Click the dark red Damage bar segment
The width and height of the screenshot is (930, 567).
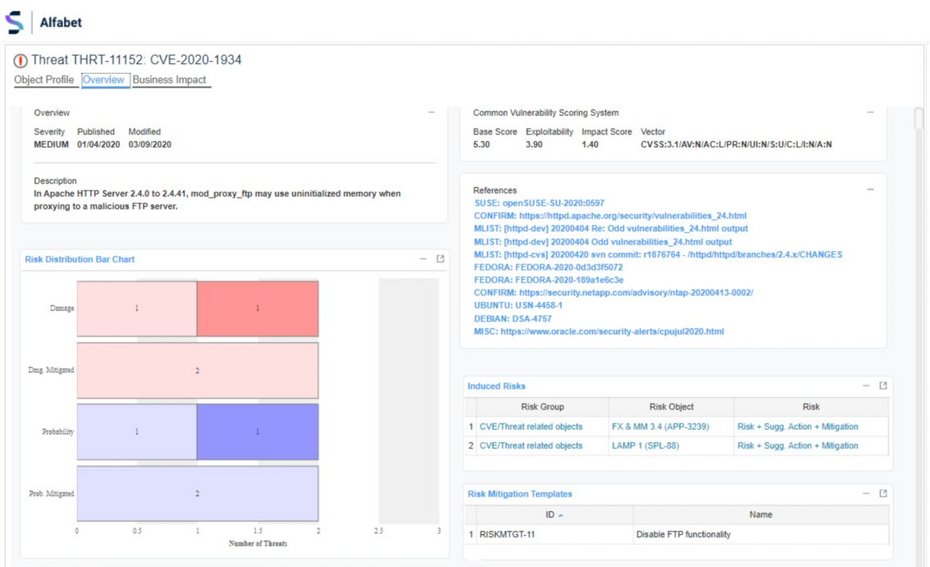[x=257, y=308]
